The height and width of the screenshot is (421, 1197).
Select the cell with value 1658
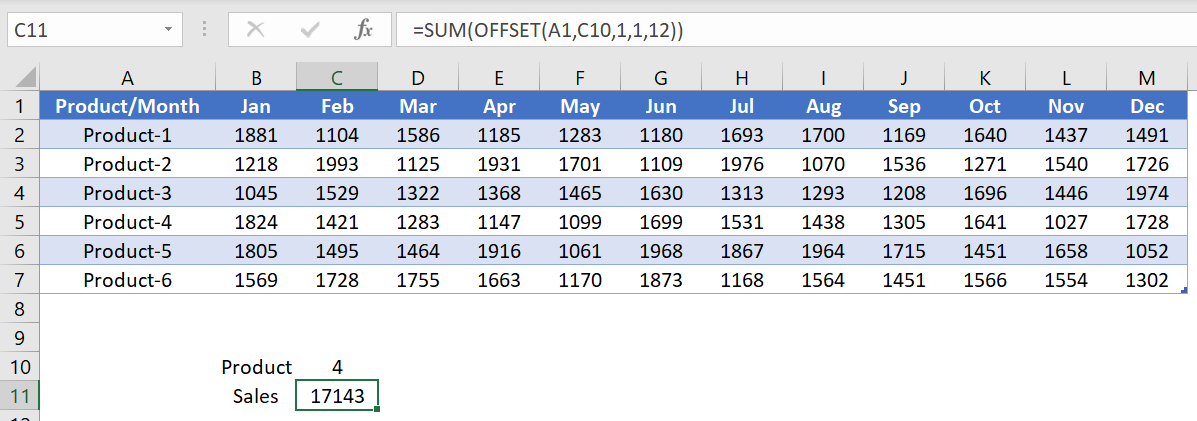tap(1066, 251)
